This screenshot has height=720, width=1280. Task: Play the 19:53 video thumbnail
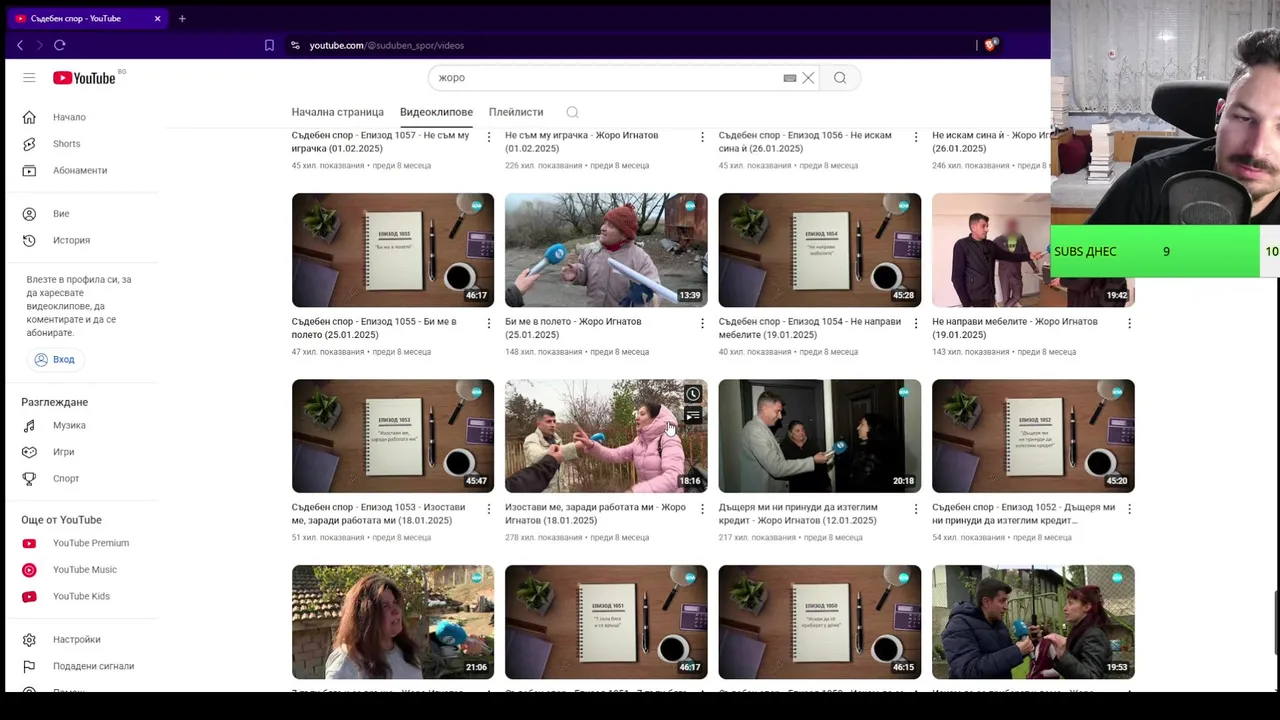pyautogui.click(x=1033, y=622)
